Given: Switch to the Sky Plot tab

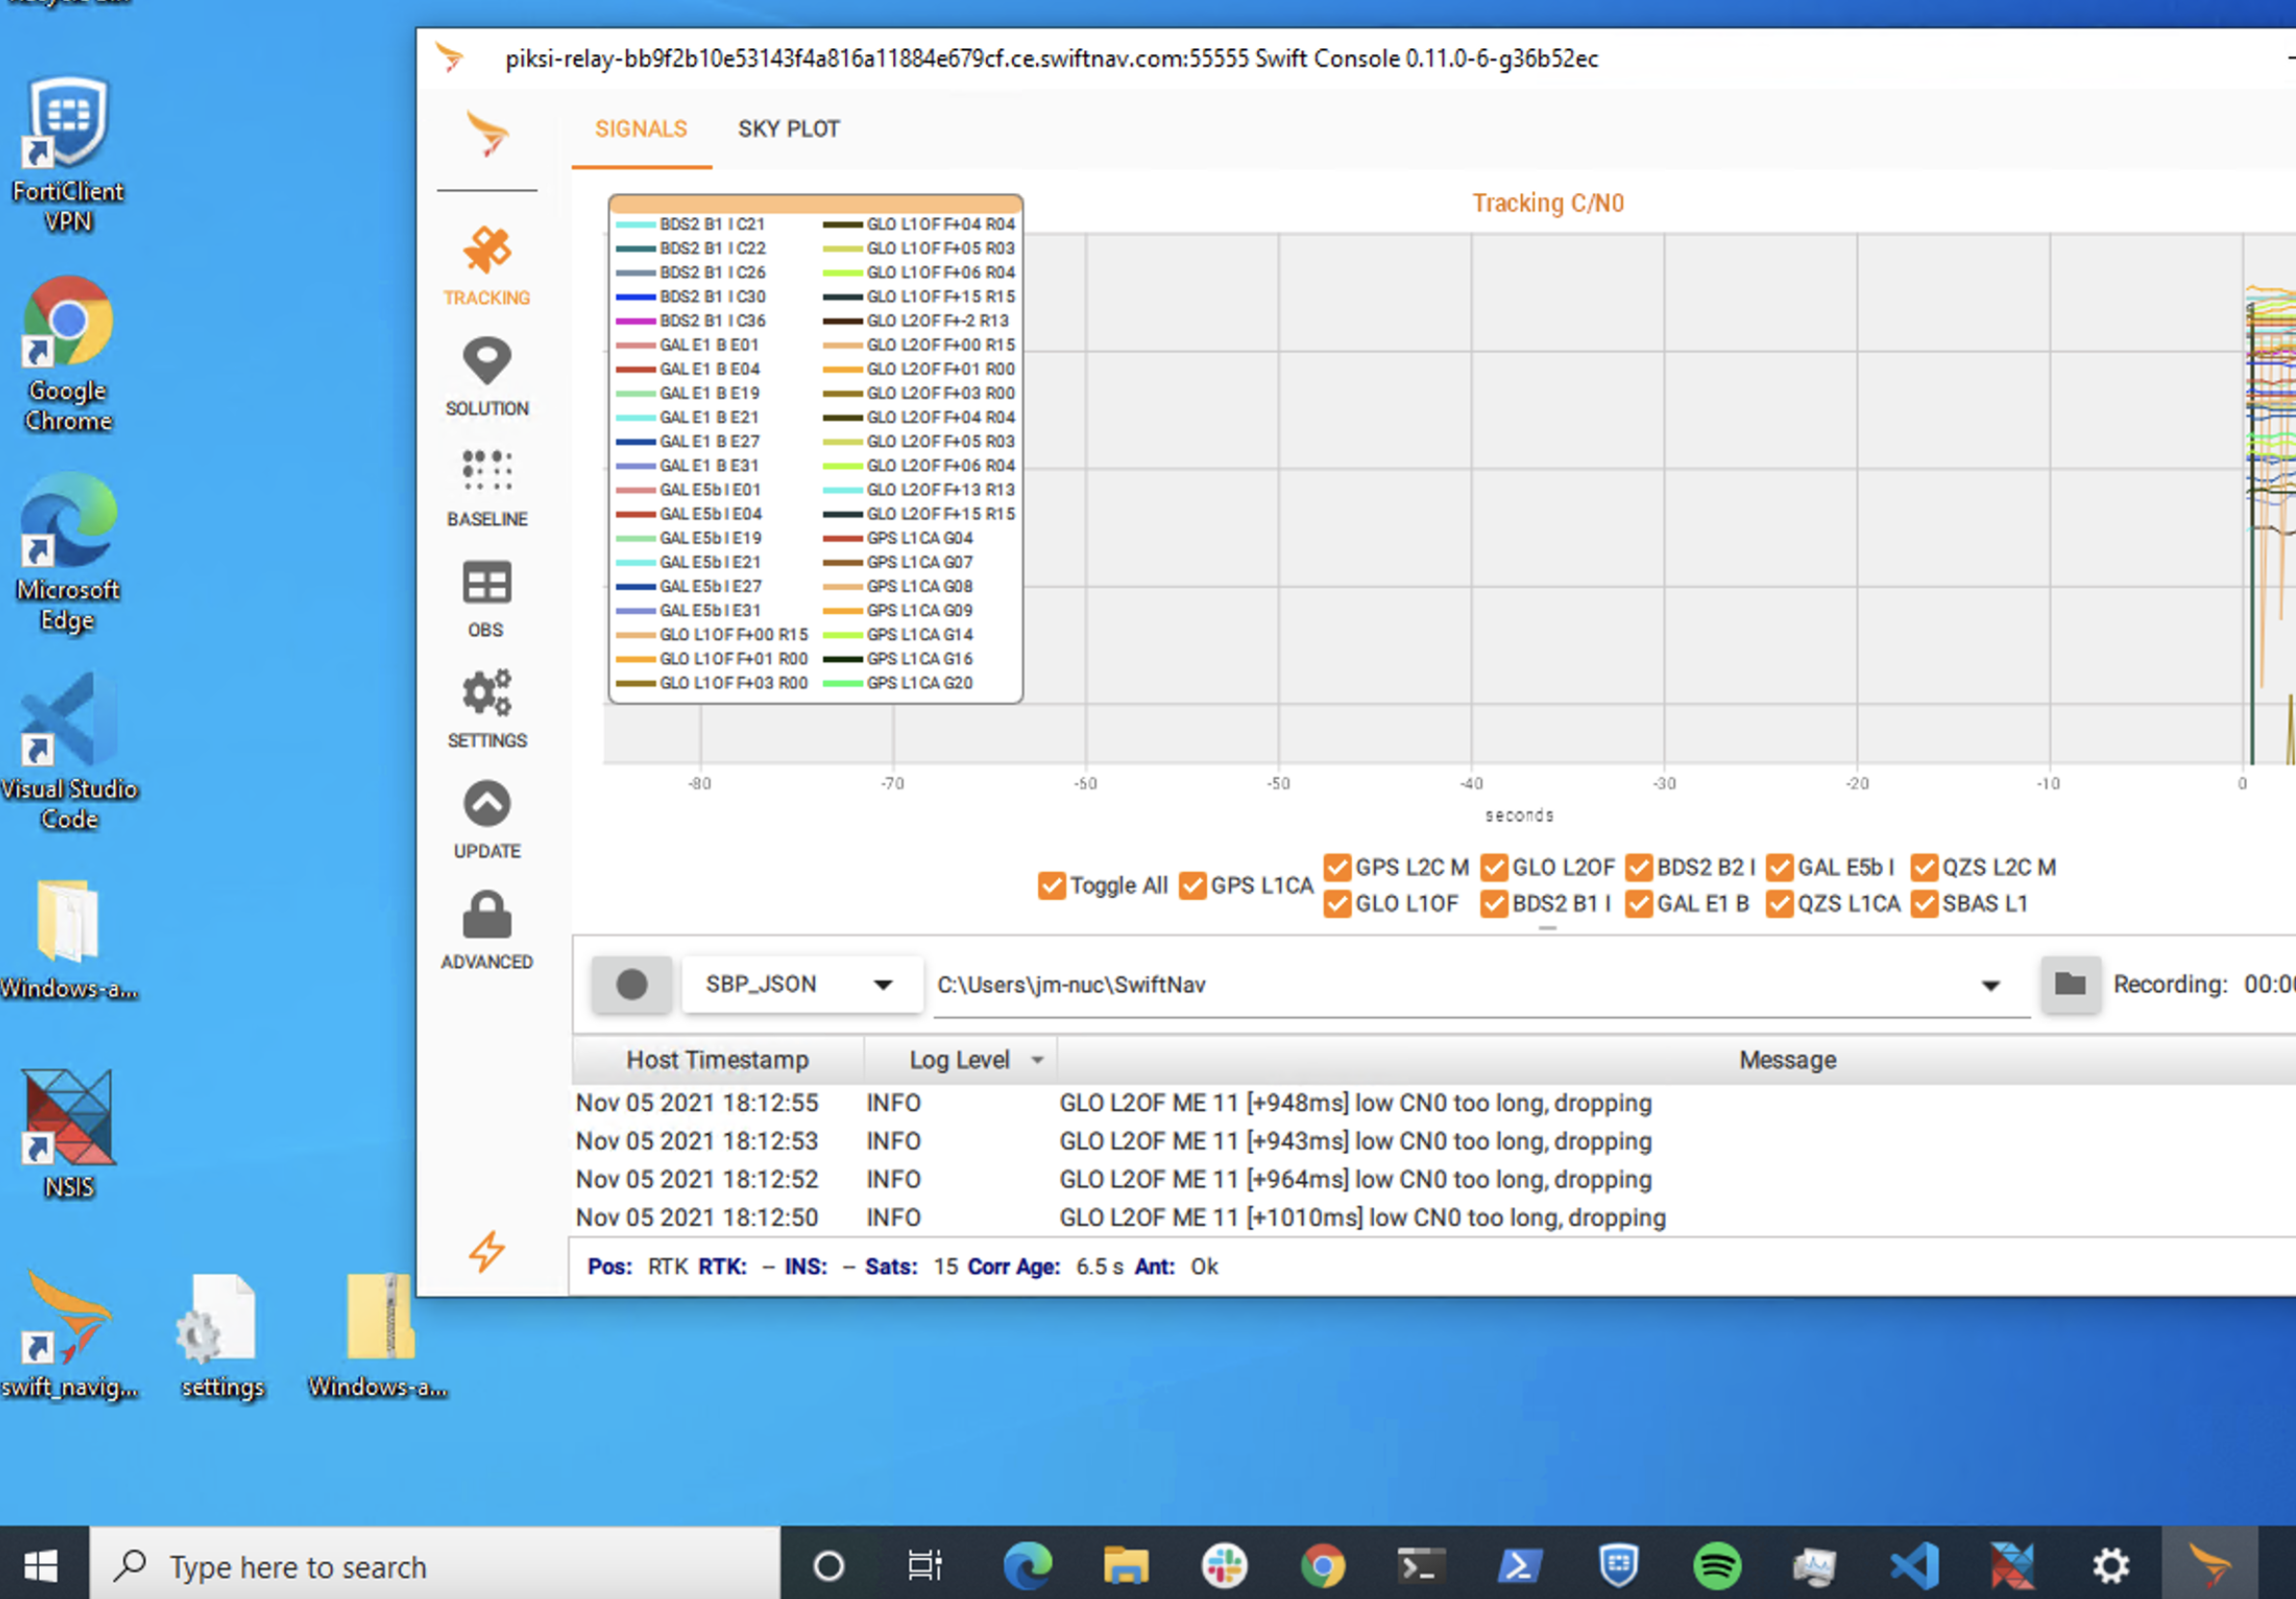Looking at the screenshot, I should (788, 129).
